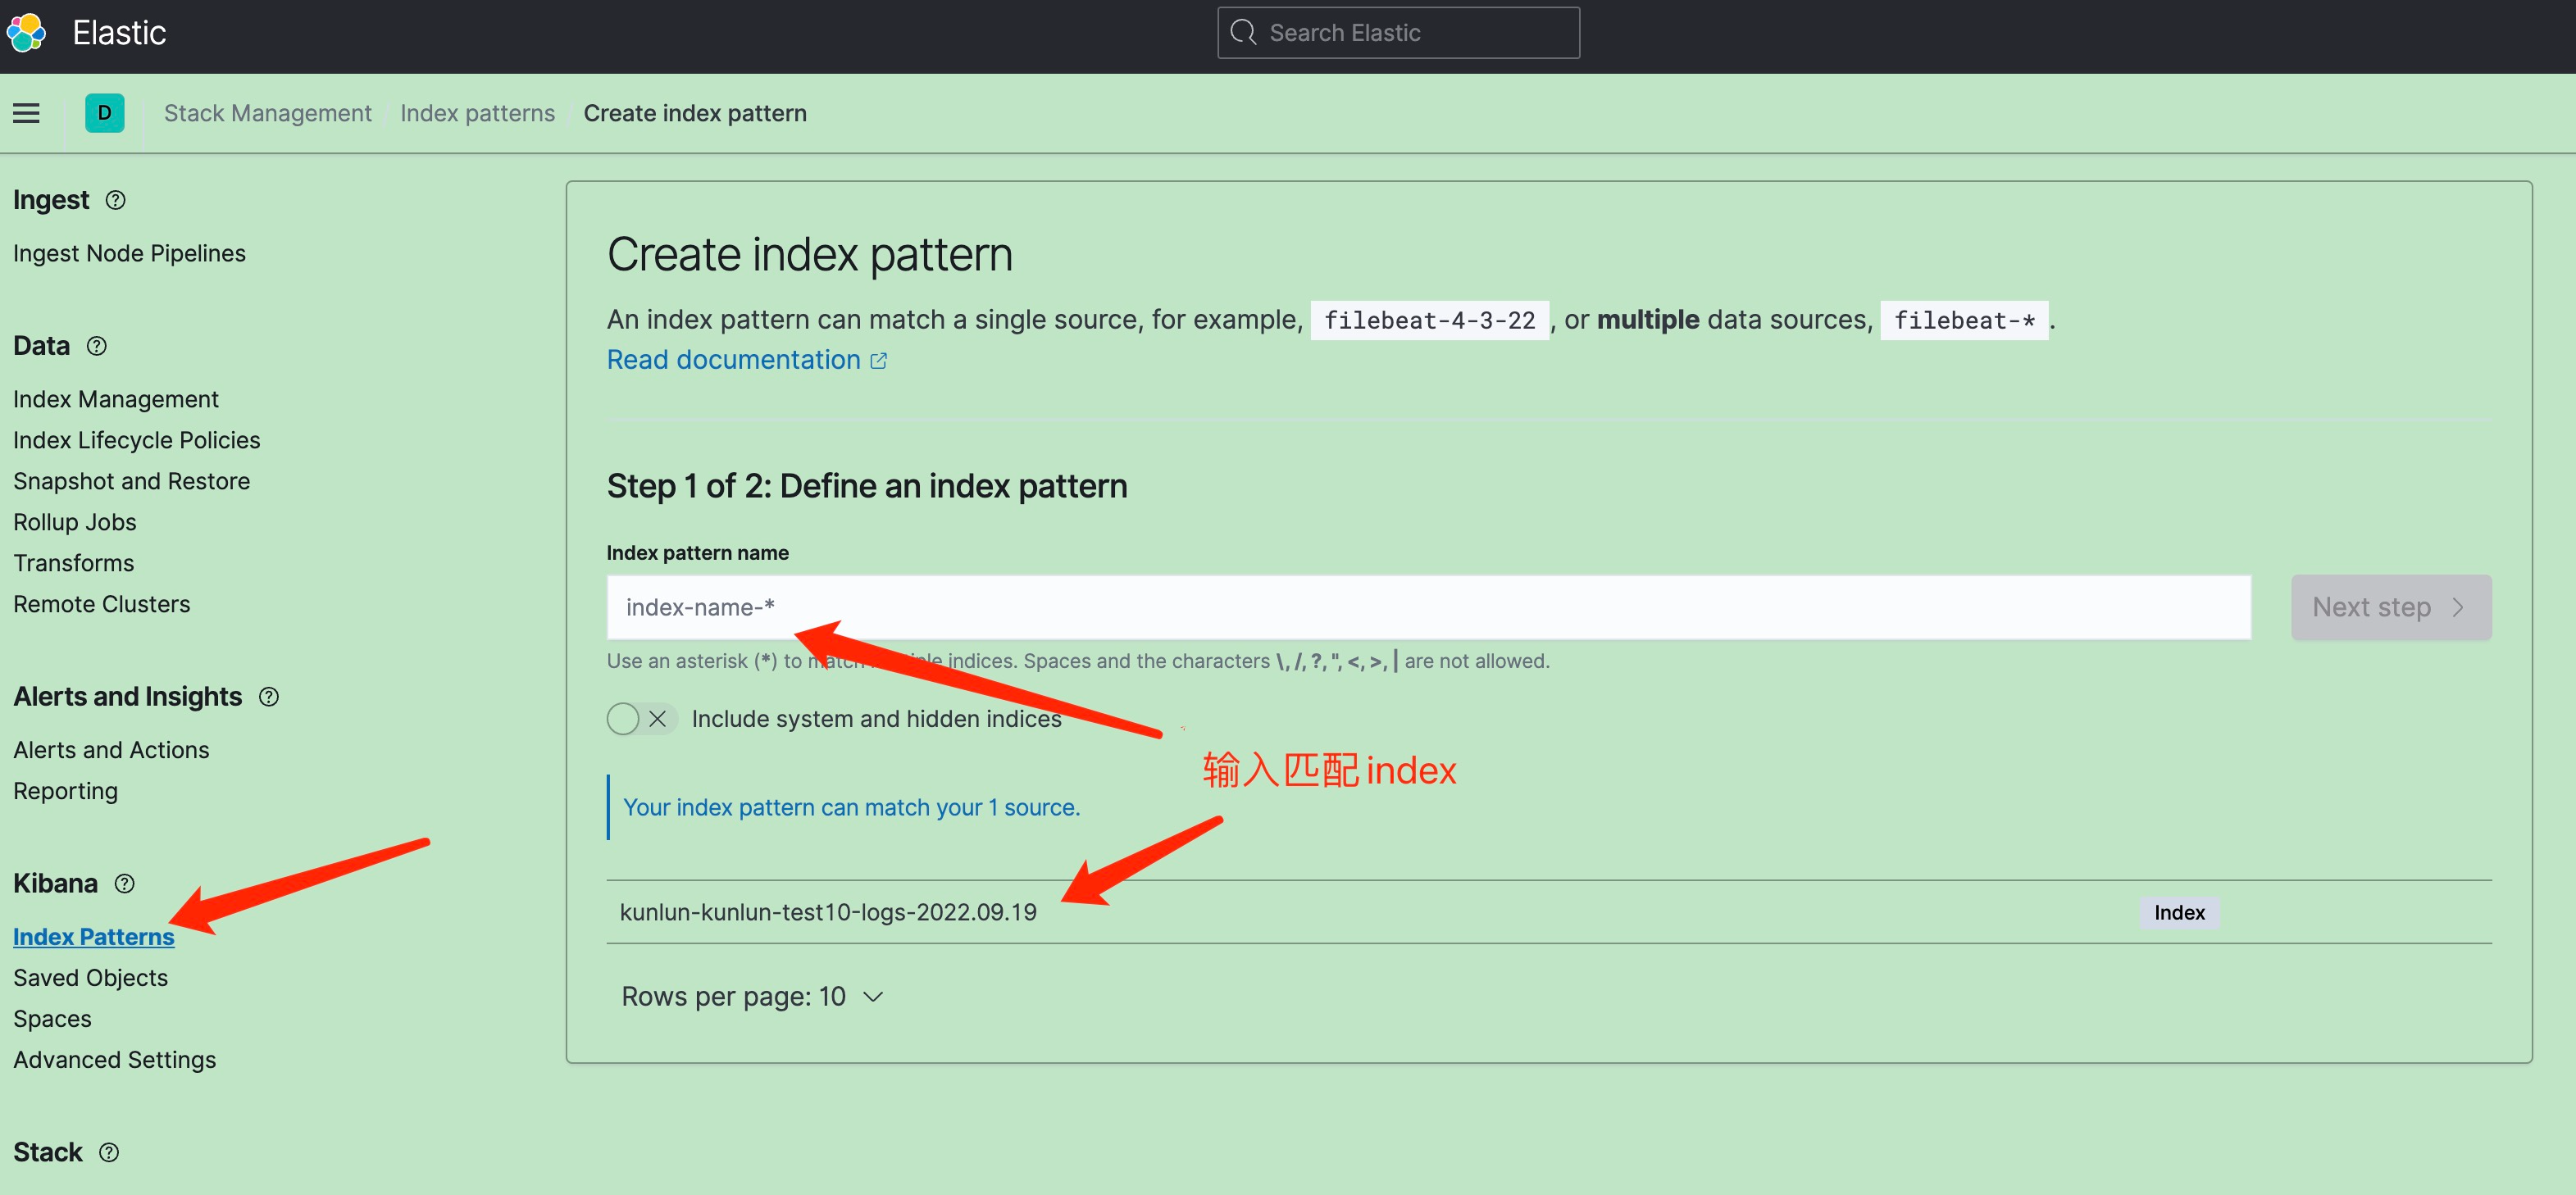
Task: Go to Index patterns breadcrumb
Action: (x=477, y=113)
